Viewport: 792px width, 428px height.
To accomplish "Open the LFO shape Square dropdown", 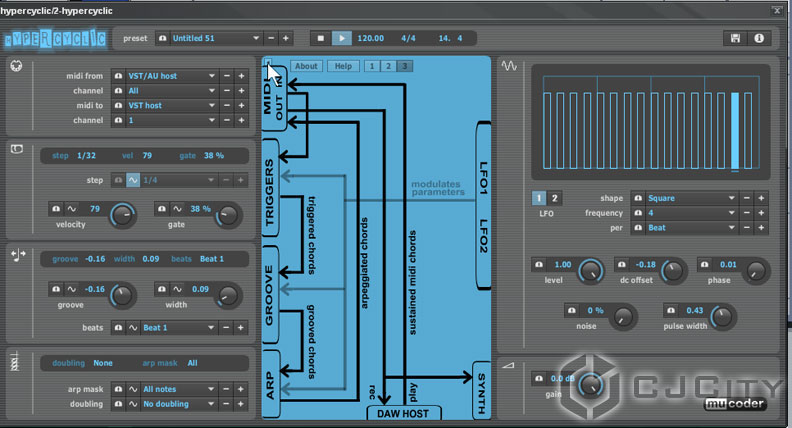I will (691, 198).
